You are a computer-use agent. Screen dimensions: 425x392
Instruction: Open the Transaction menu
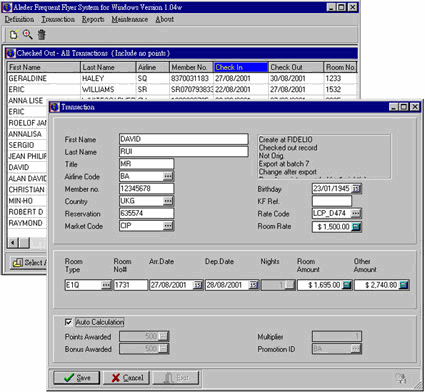[58, 19]
